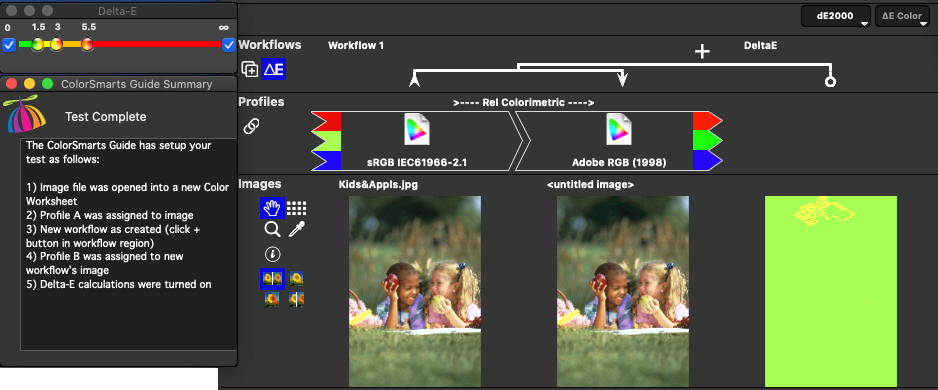Click the sRGB IEC61966-2.1 profile icon
This screenshot has width=938, height=390.
pos(416,129)
